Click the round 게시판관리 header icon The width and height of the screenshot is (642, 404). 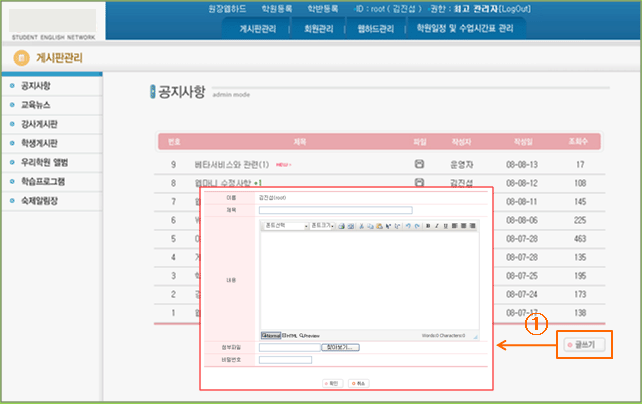[21, 58]
